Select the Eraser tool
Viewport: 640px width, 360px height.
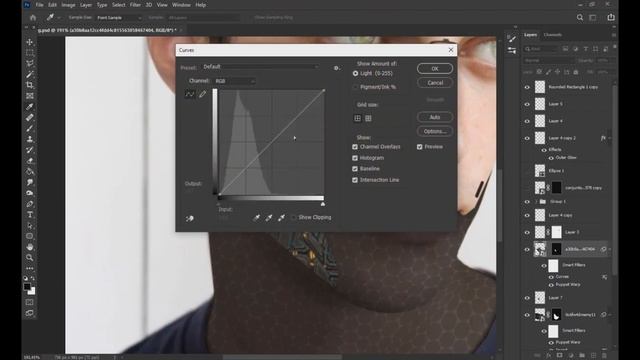30,161
